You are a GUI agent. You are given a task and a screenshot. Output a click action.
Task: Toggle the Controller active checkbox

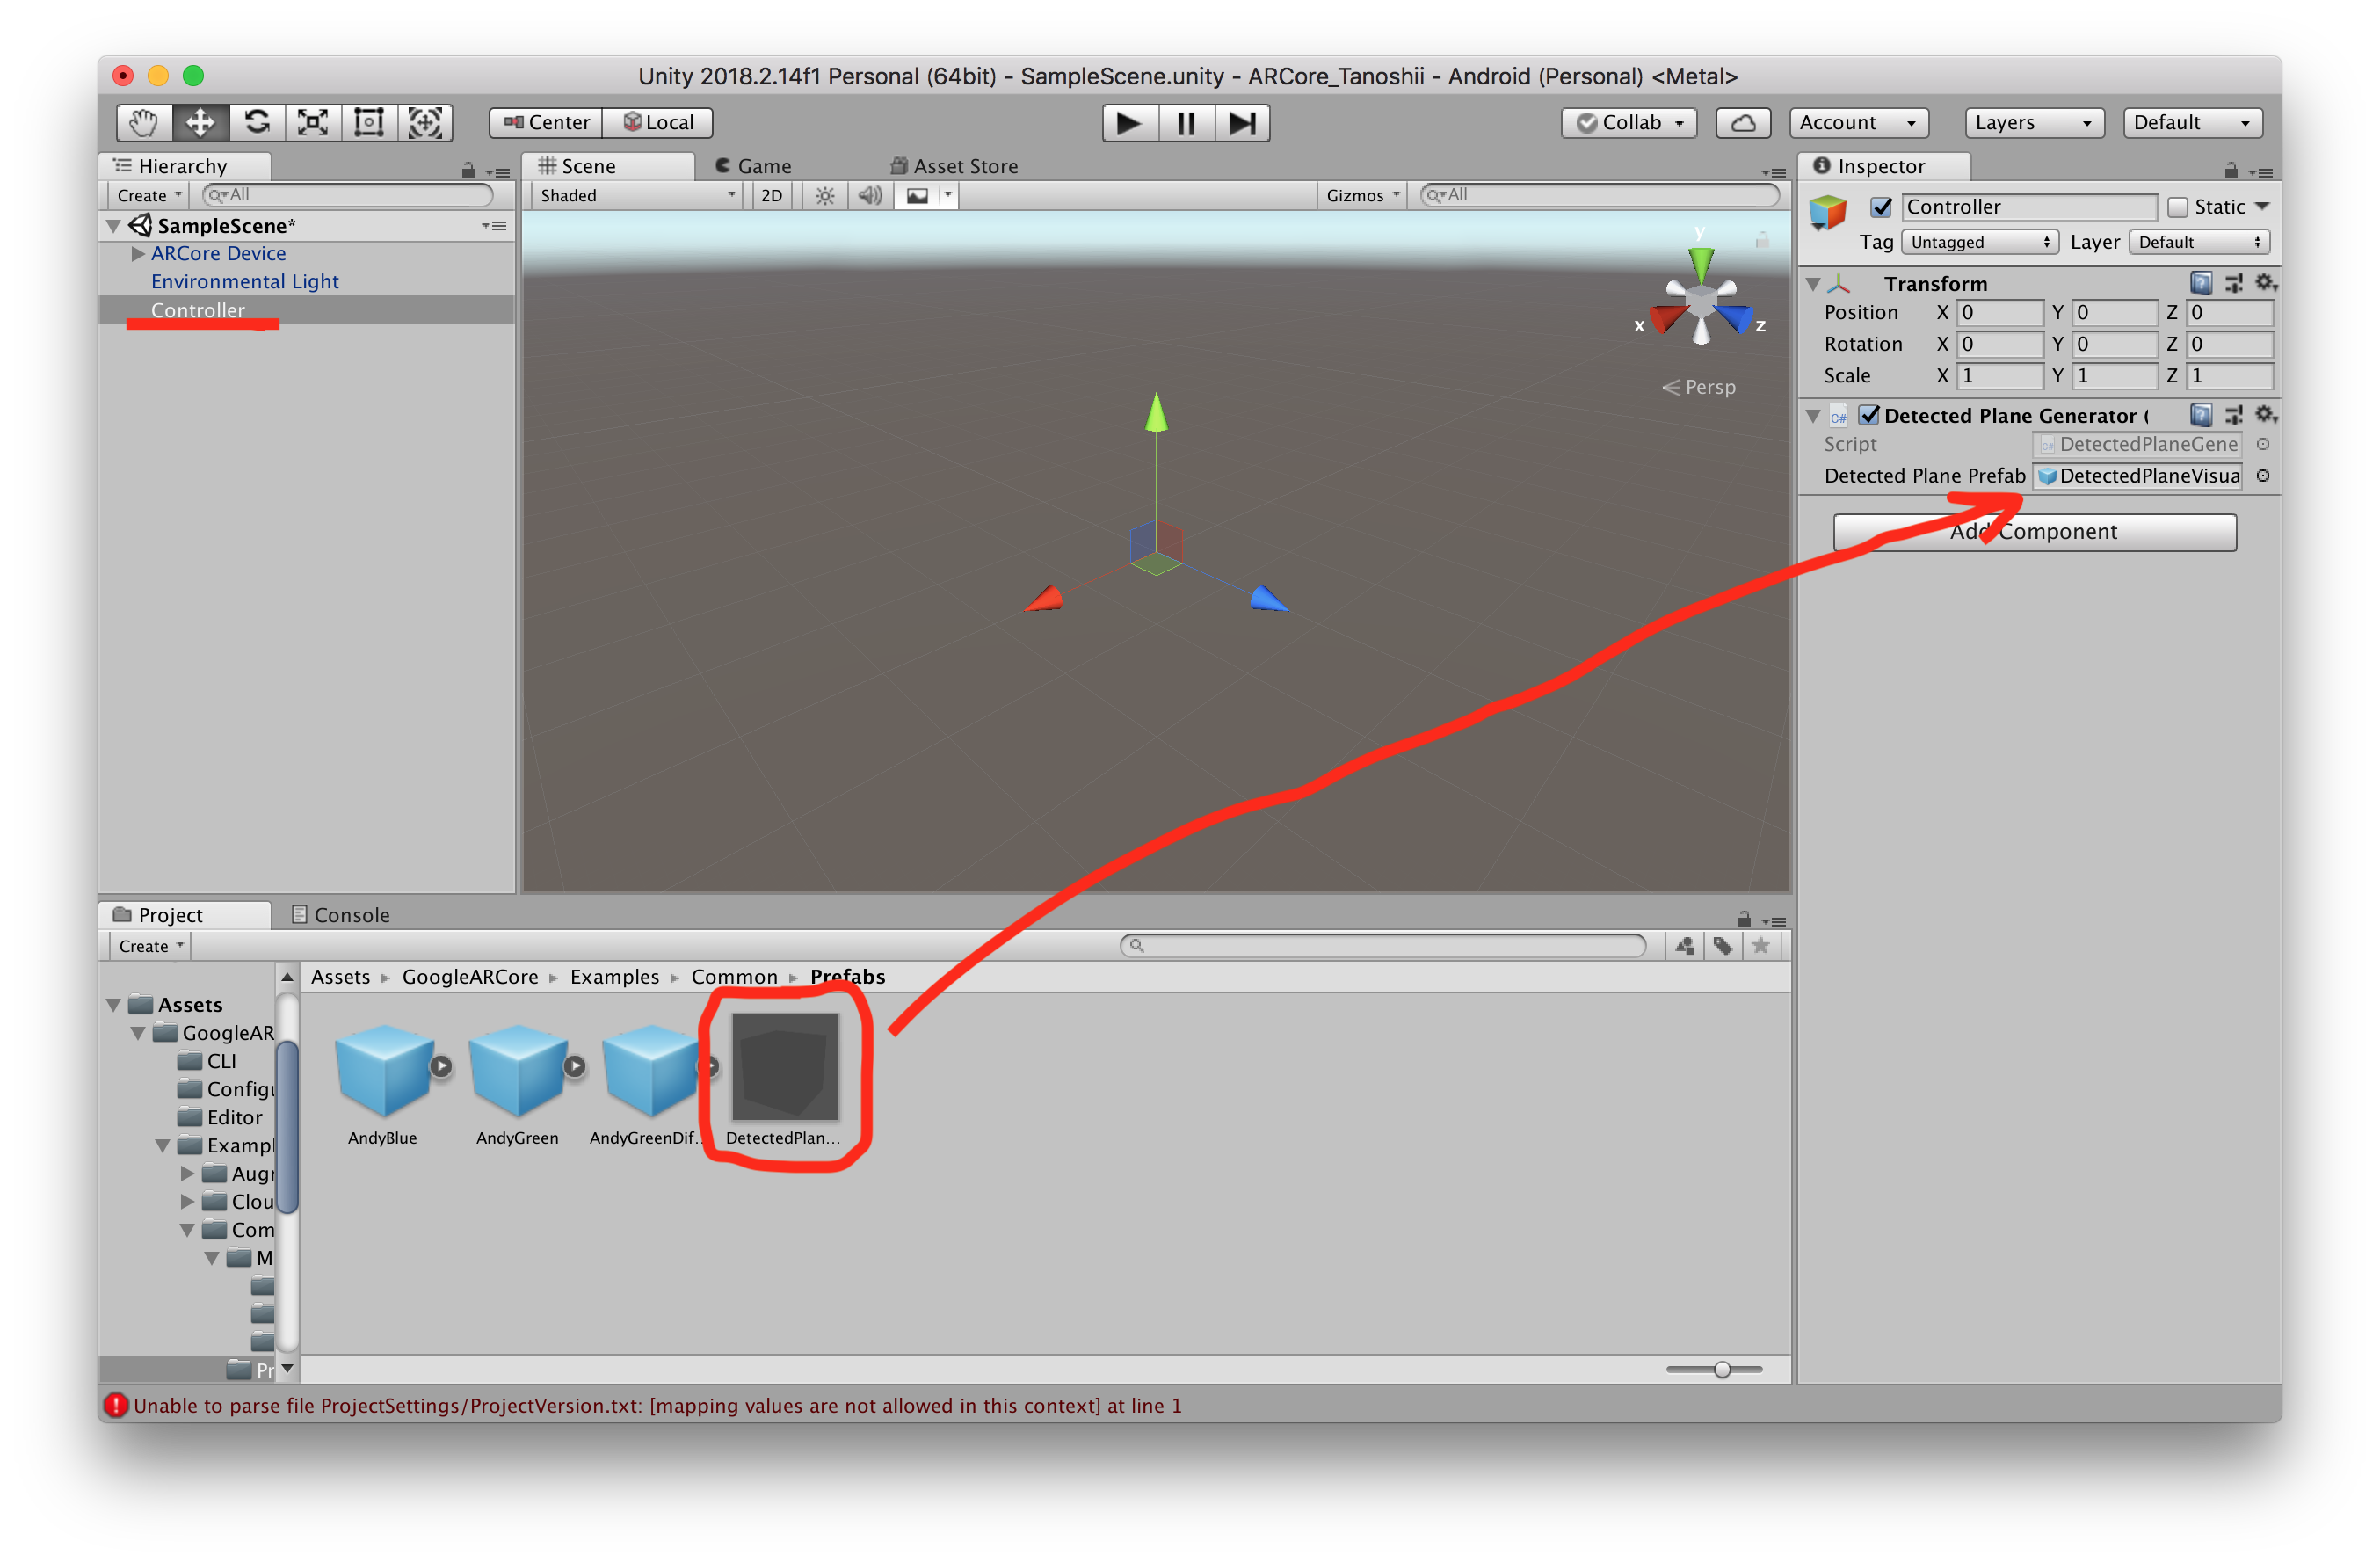[1881, 207]
